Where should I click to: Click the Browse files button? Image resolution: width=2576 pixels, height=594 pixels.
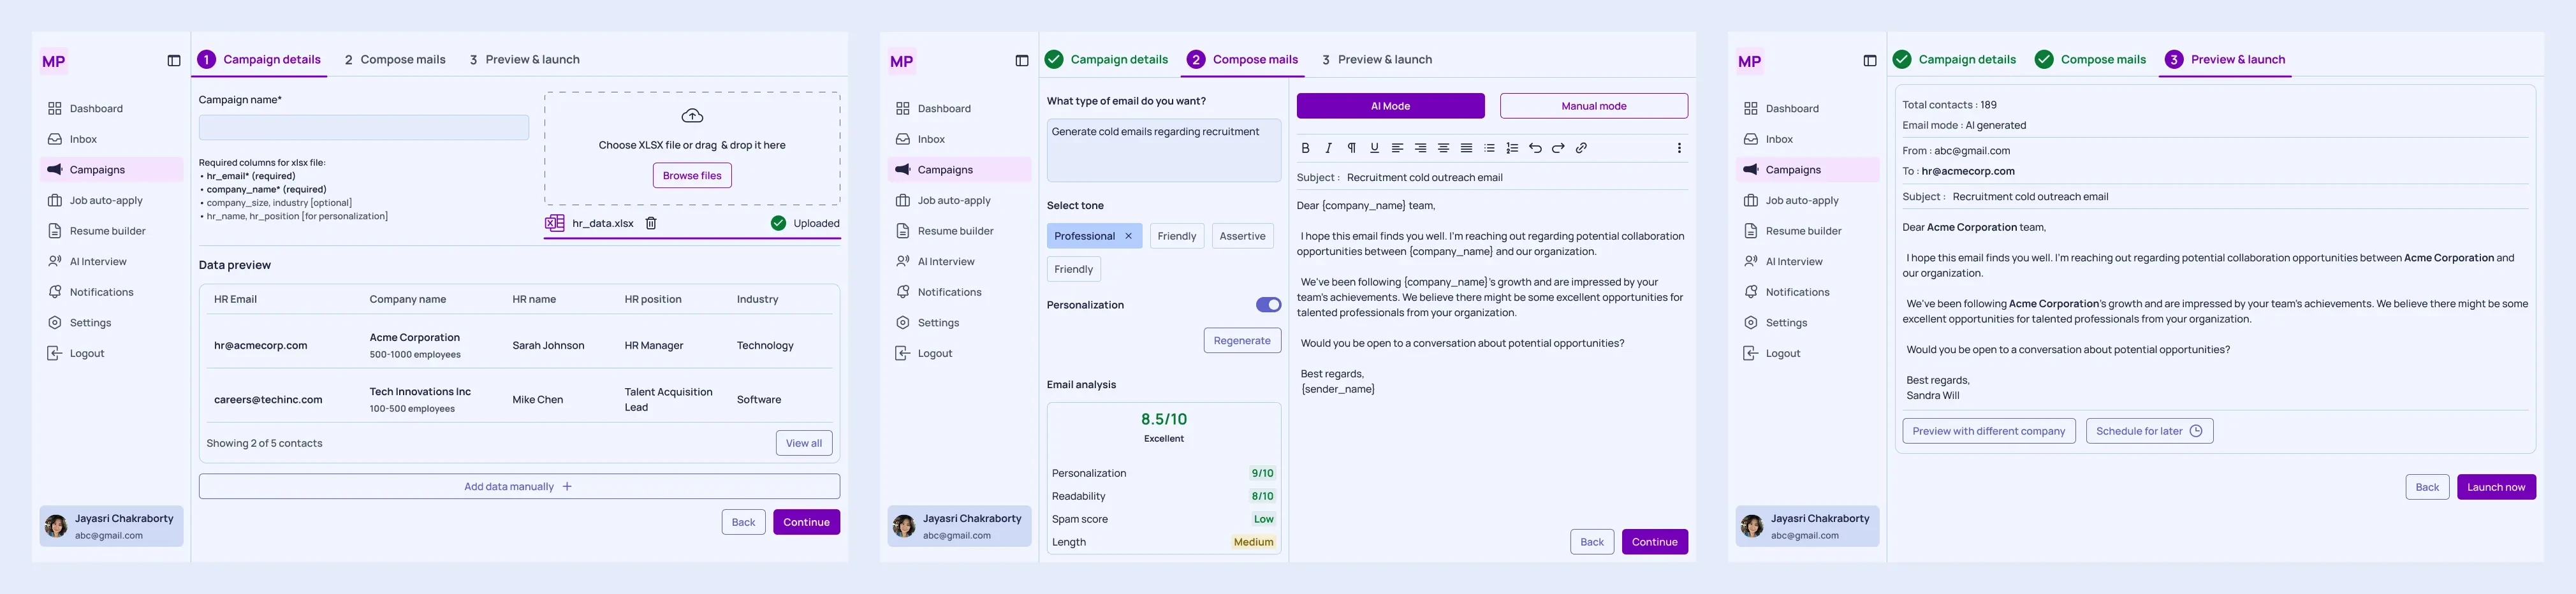pos(692,176)
